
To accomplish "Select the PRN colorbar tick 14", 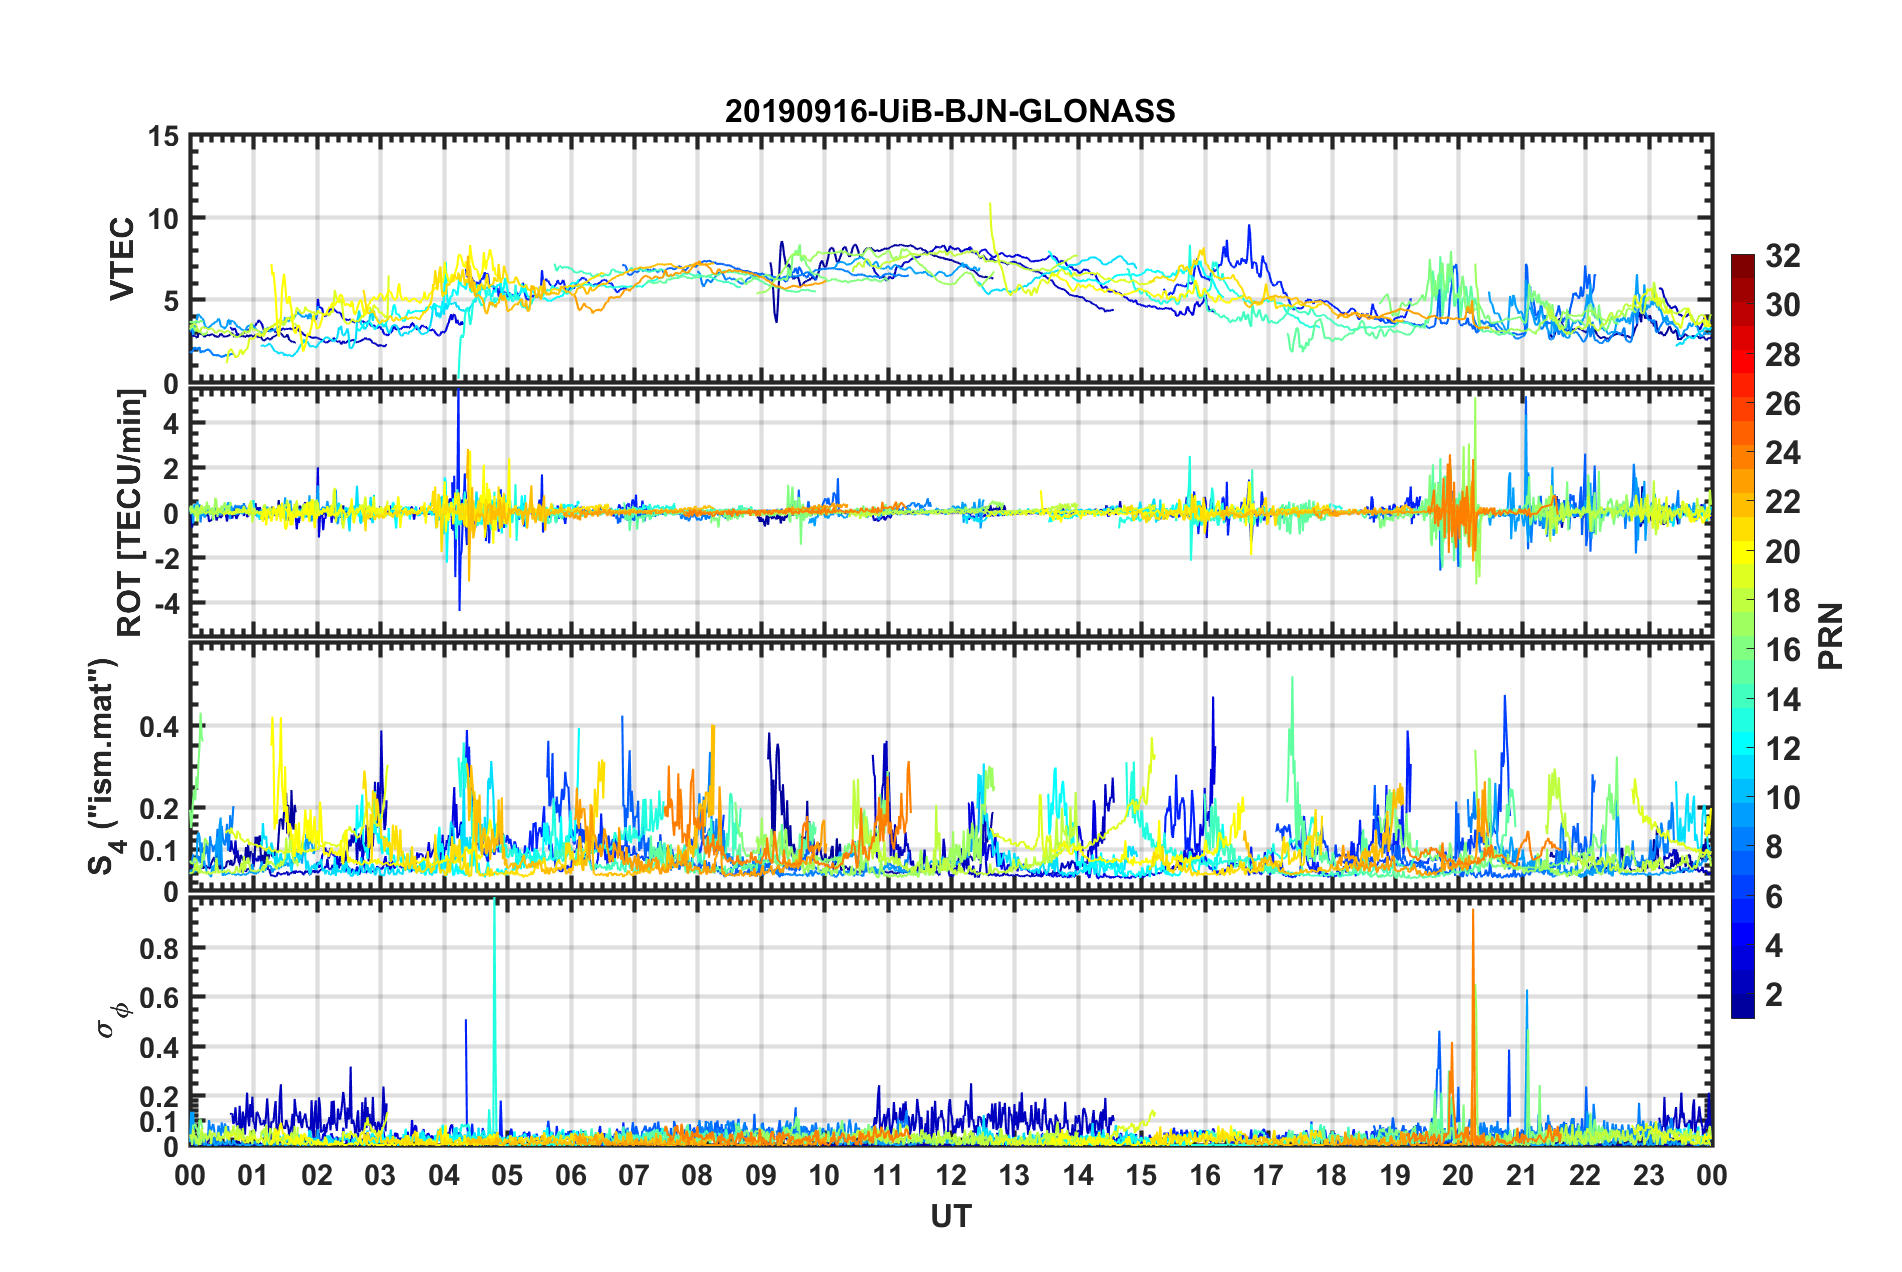I will [x=1782, y=700].
